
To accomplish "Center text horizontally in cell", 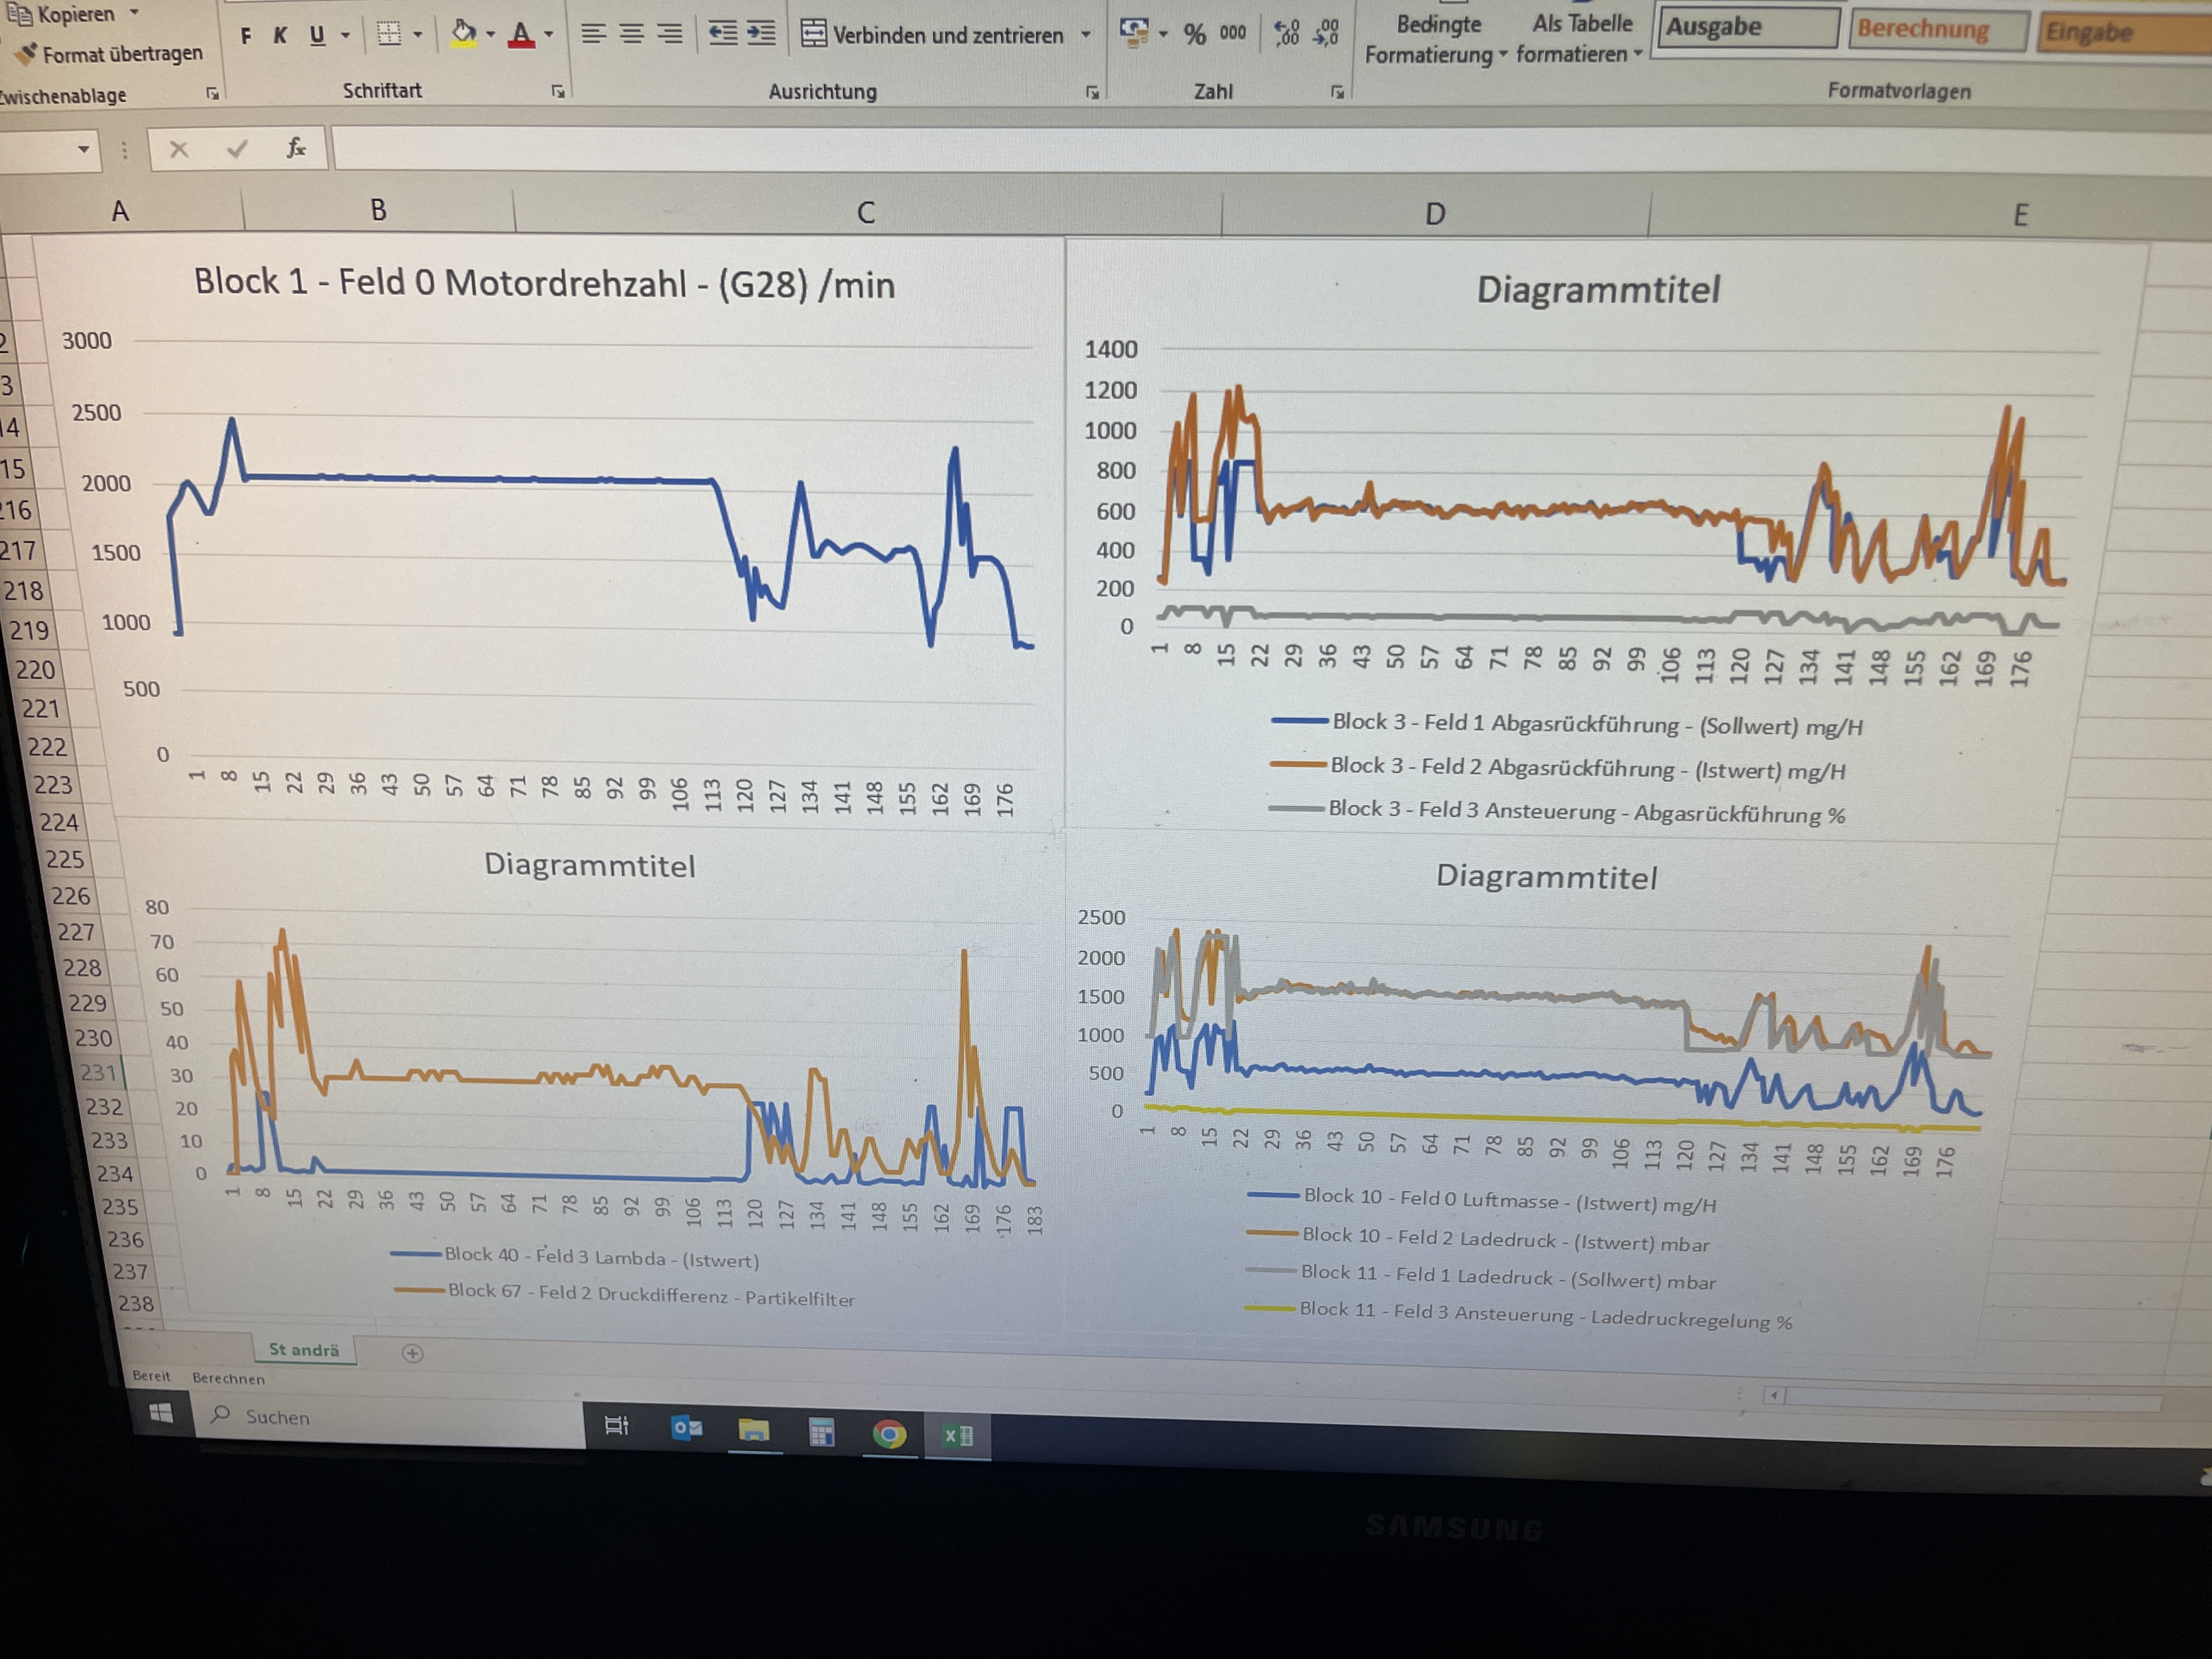I will [x=631, y=34].
